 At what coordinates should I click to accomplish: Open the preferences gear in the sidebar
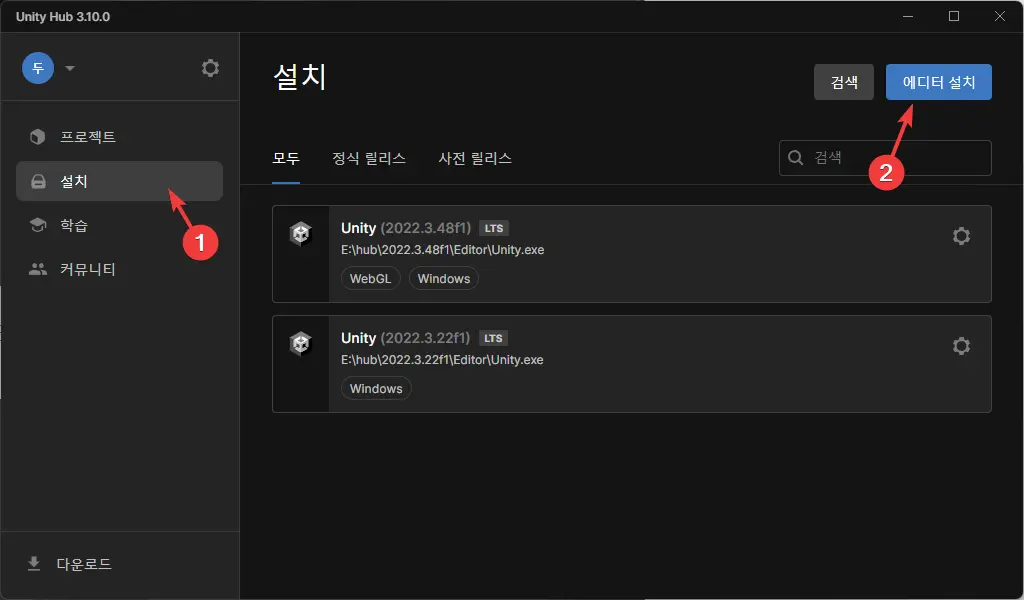pos(210,68)
